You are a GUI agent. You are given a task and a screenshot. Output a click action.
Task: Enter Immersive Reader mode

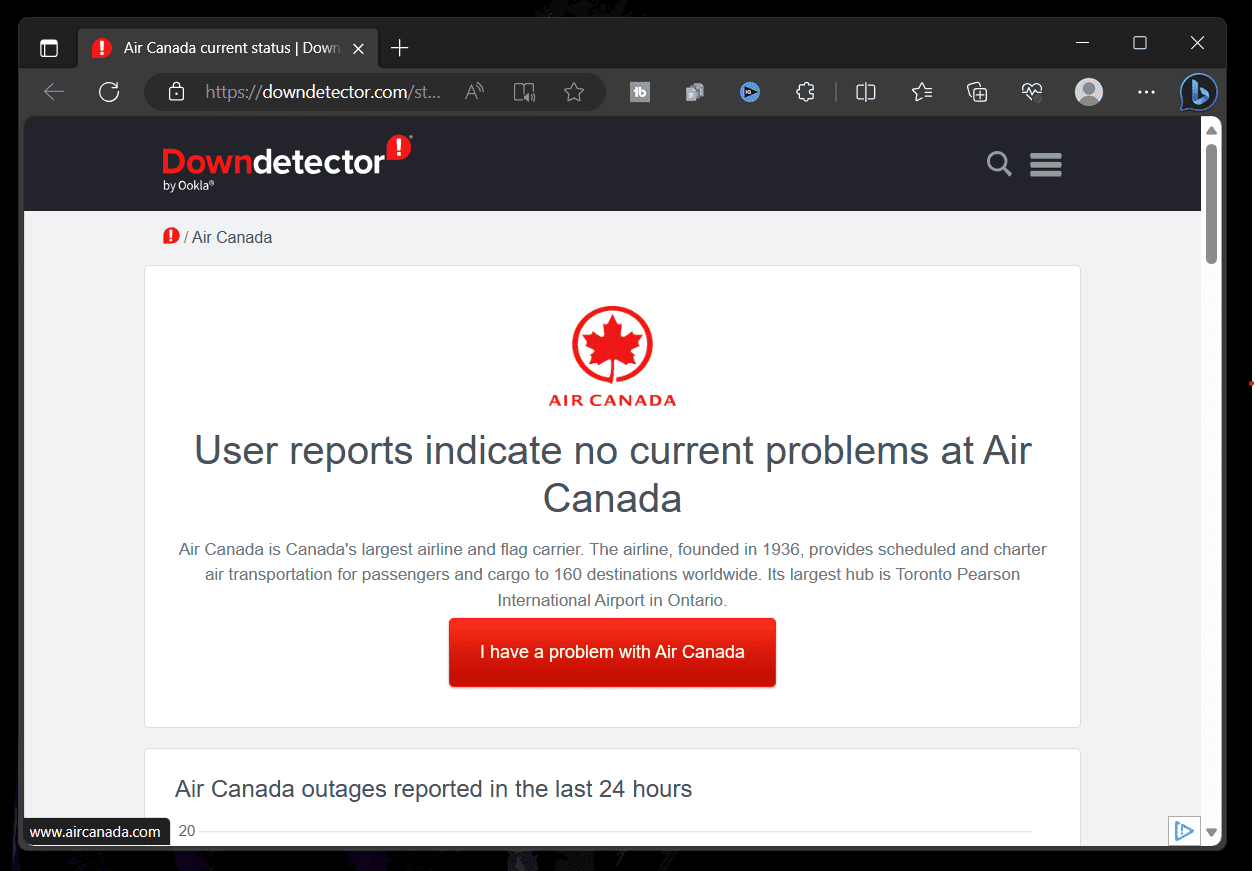(x=524, y=92)
